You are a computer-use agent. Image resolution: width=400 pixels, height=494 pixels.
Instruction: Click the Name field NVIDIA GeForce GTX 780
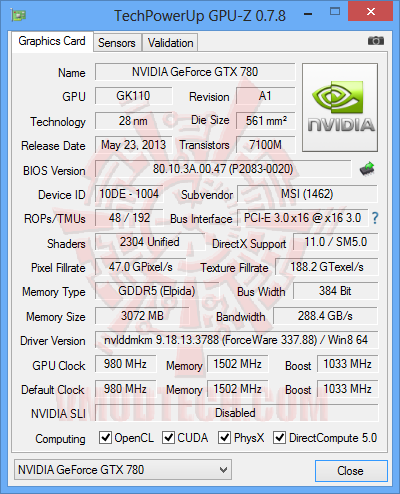[195, 72]
